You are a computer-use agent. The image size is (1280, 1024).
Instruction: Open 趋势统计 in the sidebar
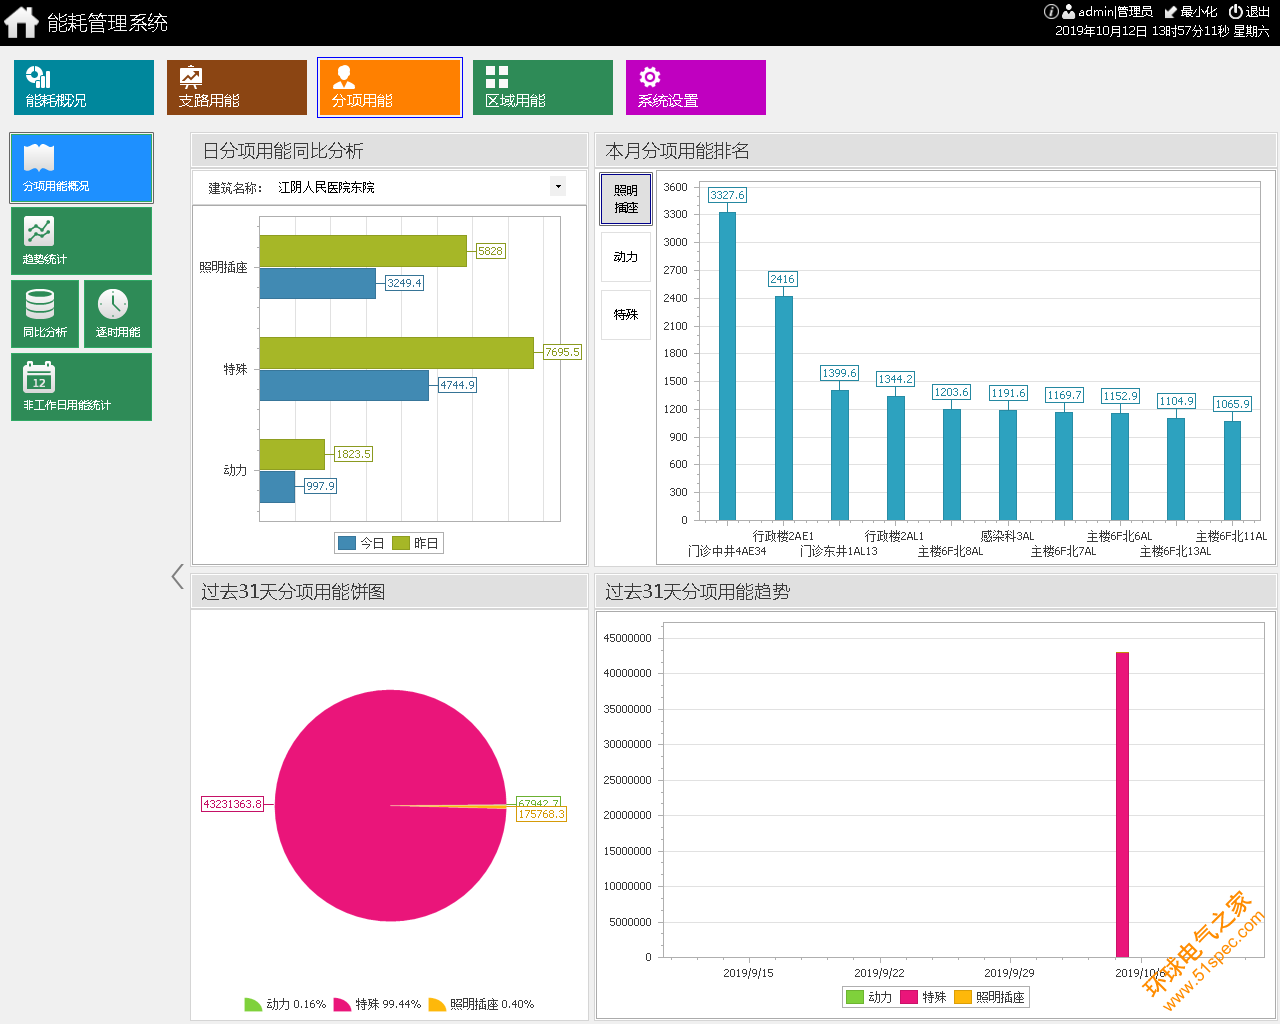tap(81, 241)
